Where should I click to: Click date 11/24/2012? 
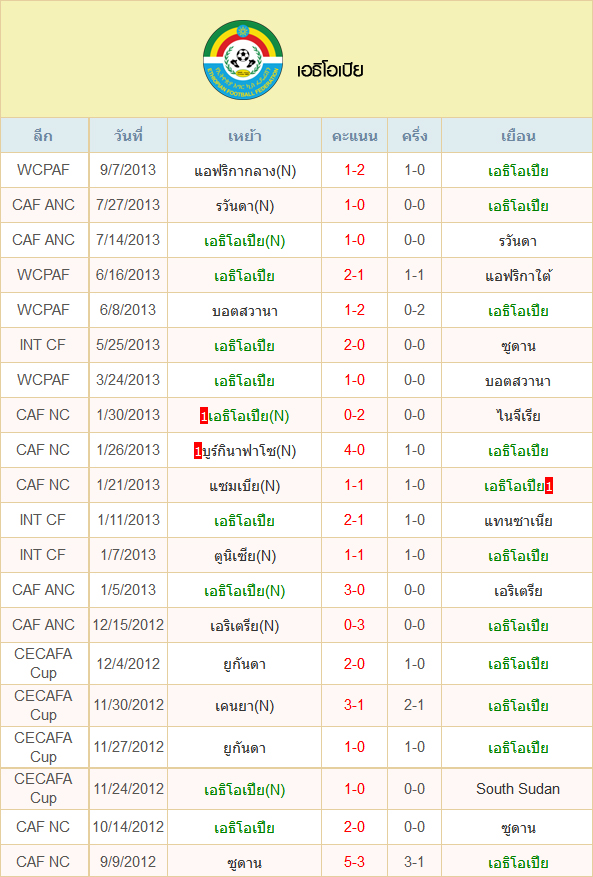point(128,790)
